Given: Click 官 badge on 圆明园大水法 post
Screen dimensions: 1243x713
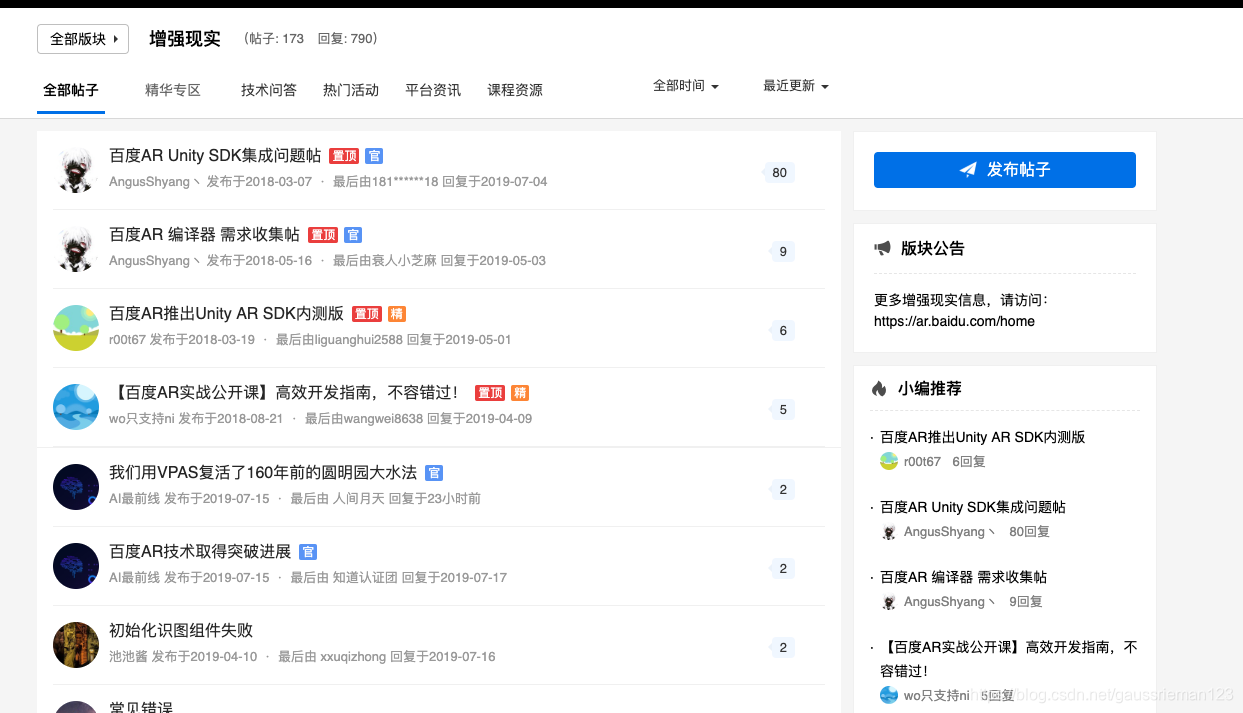Looking at the screenshot, I should [x=434, y=472].
